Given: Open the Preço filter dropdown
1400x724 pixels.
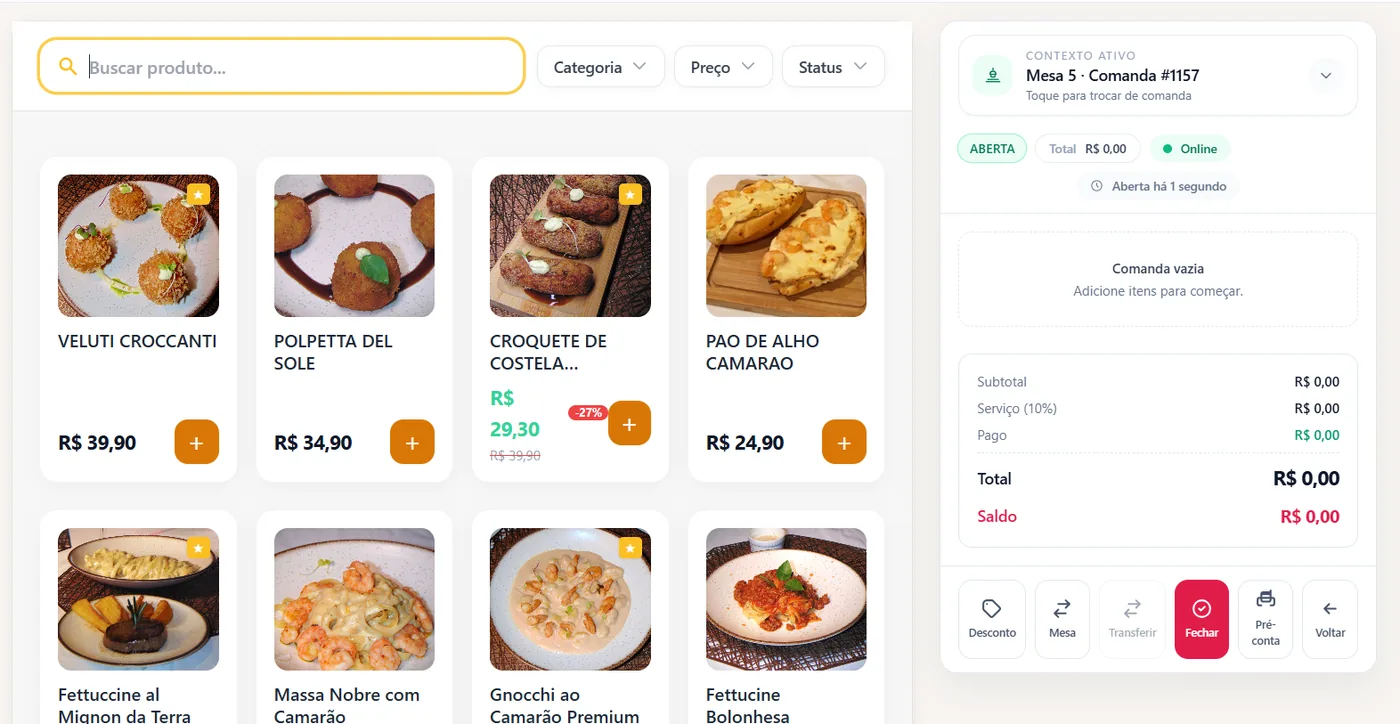Looking at the screenshot, I should (x=722, y=66).
